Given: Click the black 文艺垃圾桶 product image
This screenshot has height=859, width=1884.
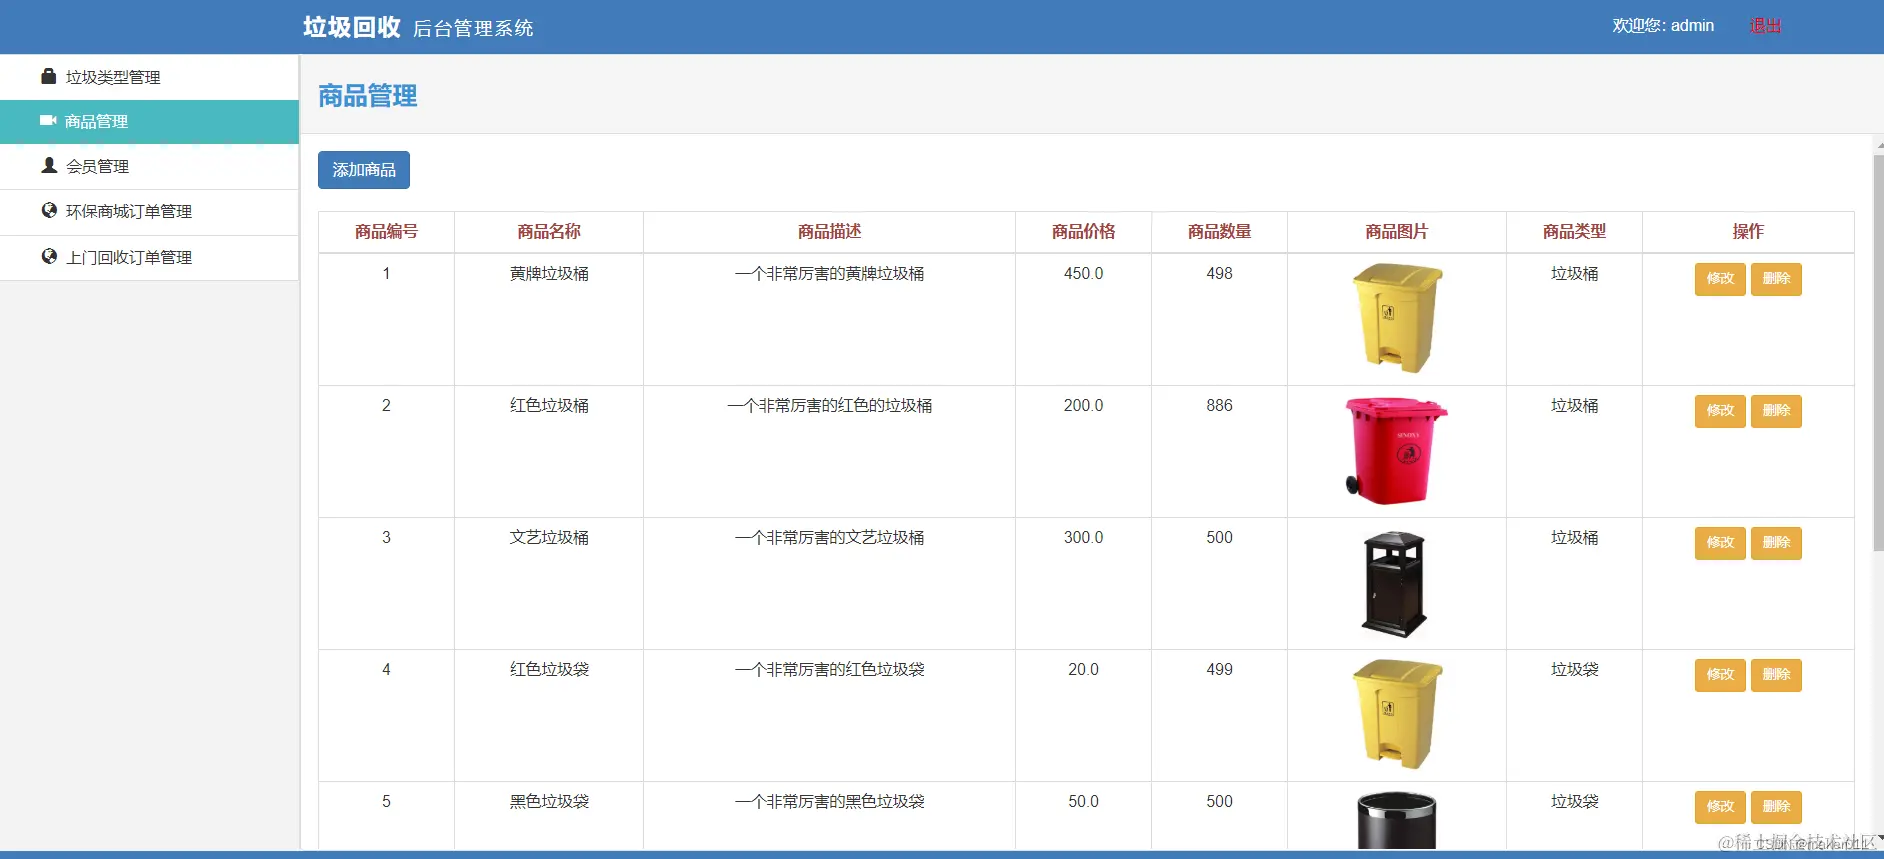Looking at the screenshot, I should pos(1395,584).
